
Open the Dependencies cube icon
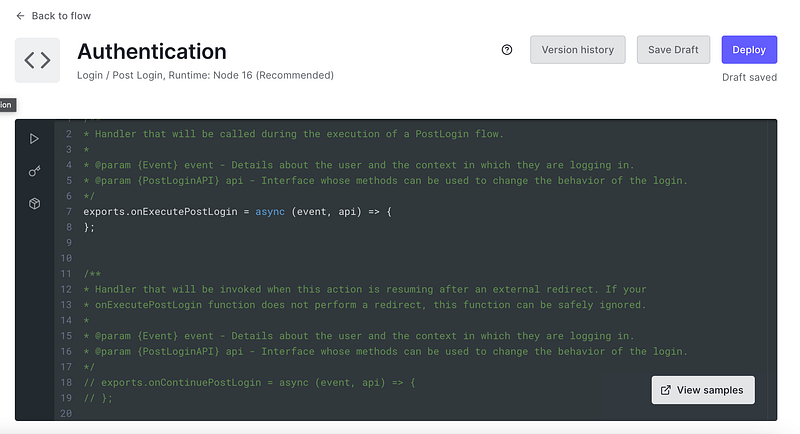(x=34, y=203)
